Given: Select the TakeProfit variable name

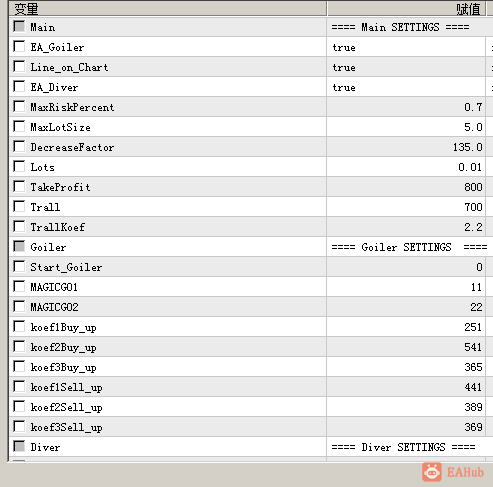Looking at the screenshot, I should pyautogui.click(x=60, y=187).
